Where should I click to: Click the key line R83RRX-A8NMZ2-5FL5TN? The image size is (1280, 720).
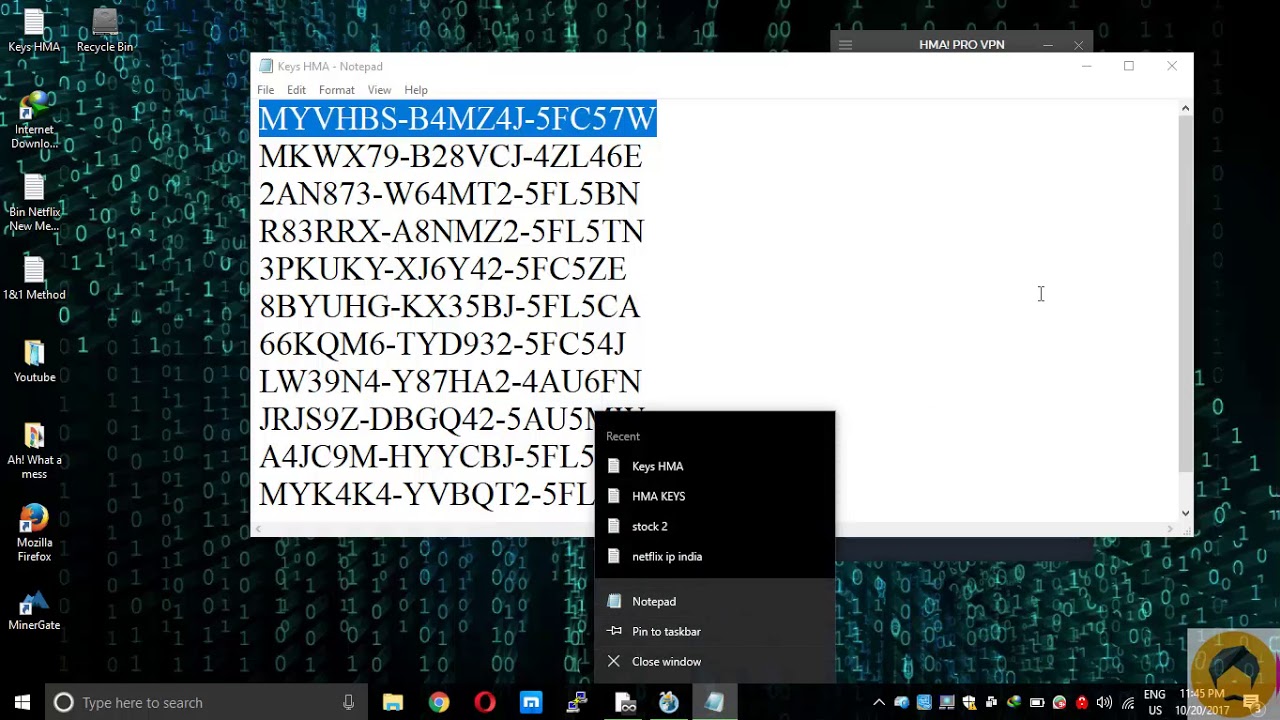click(x=451, y=231)
